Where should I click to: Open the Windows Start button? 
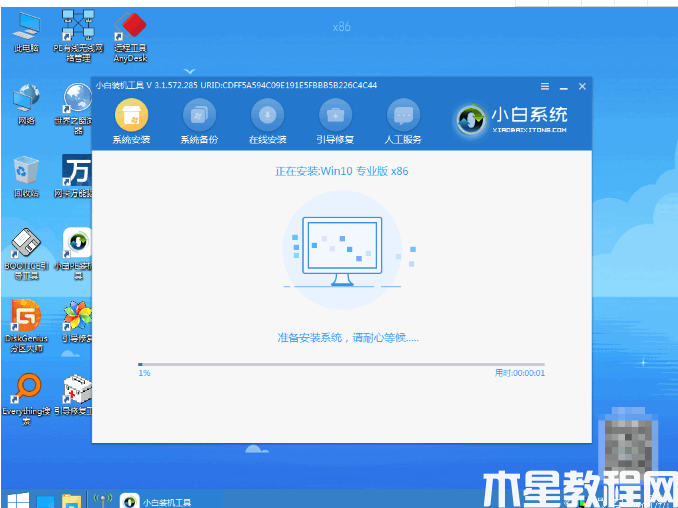18,500
